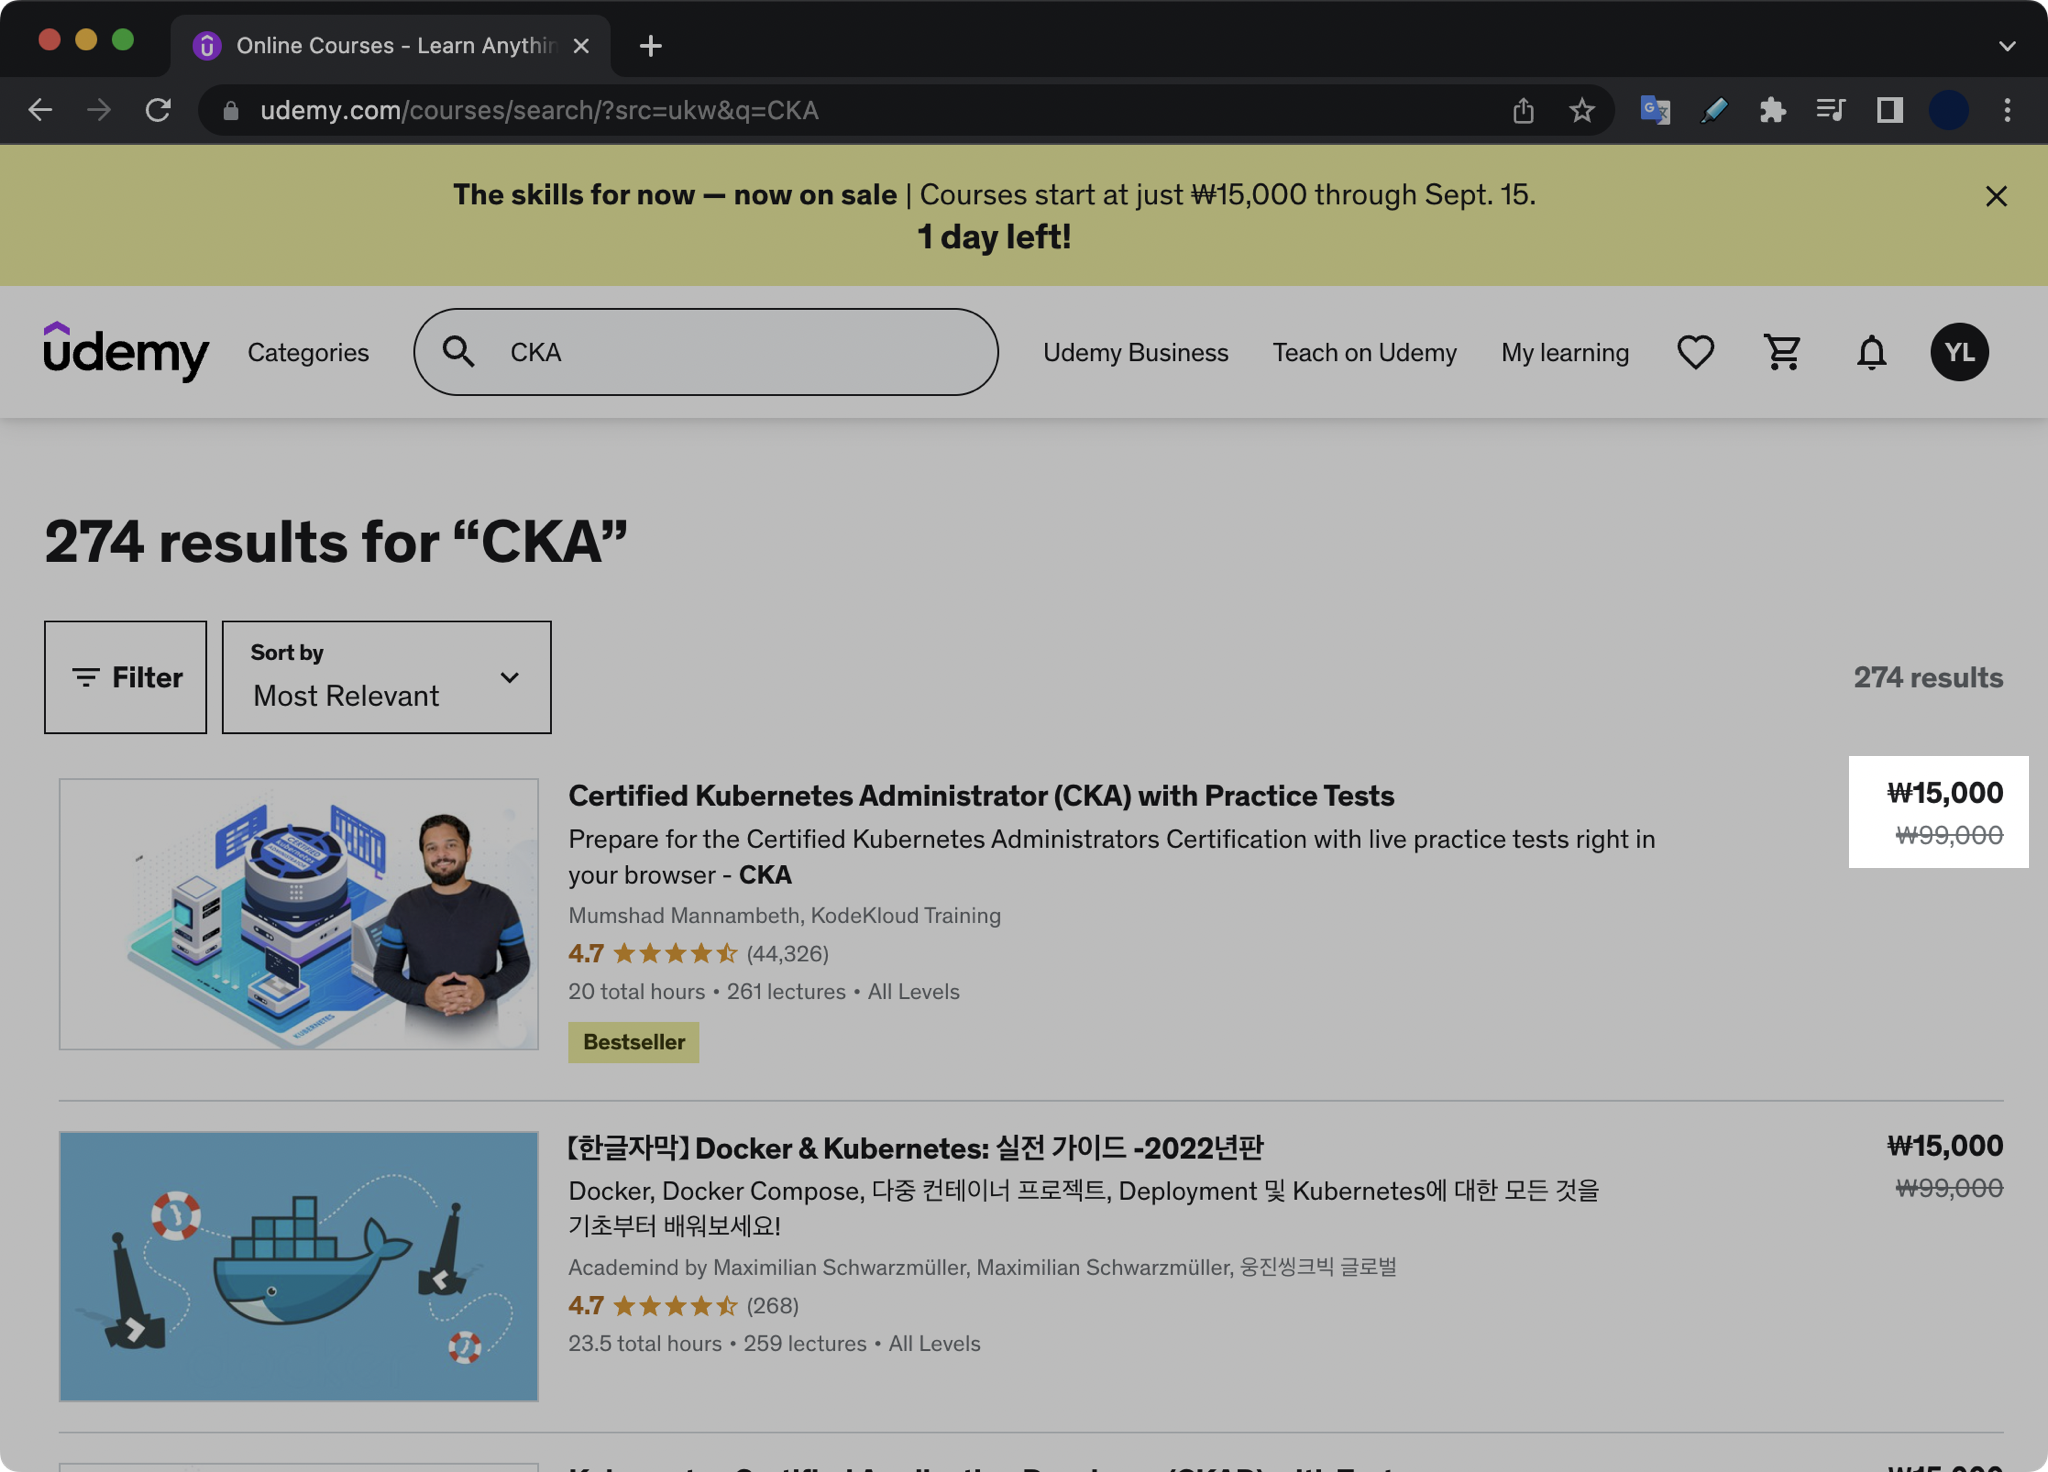Dismiss the sale banner with the X

click(1996, 196)
